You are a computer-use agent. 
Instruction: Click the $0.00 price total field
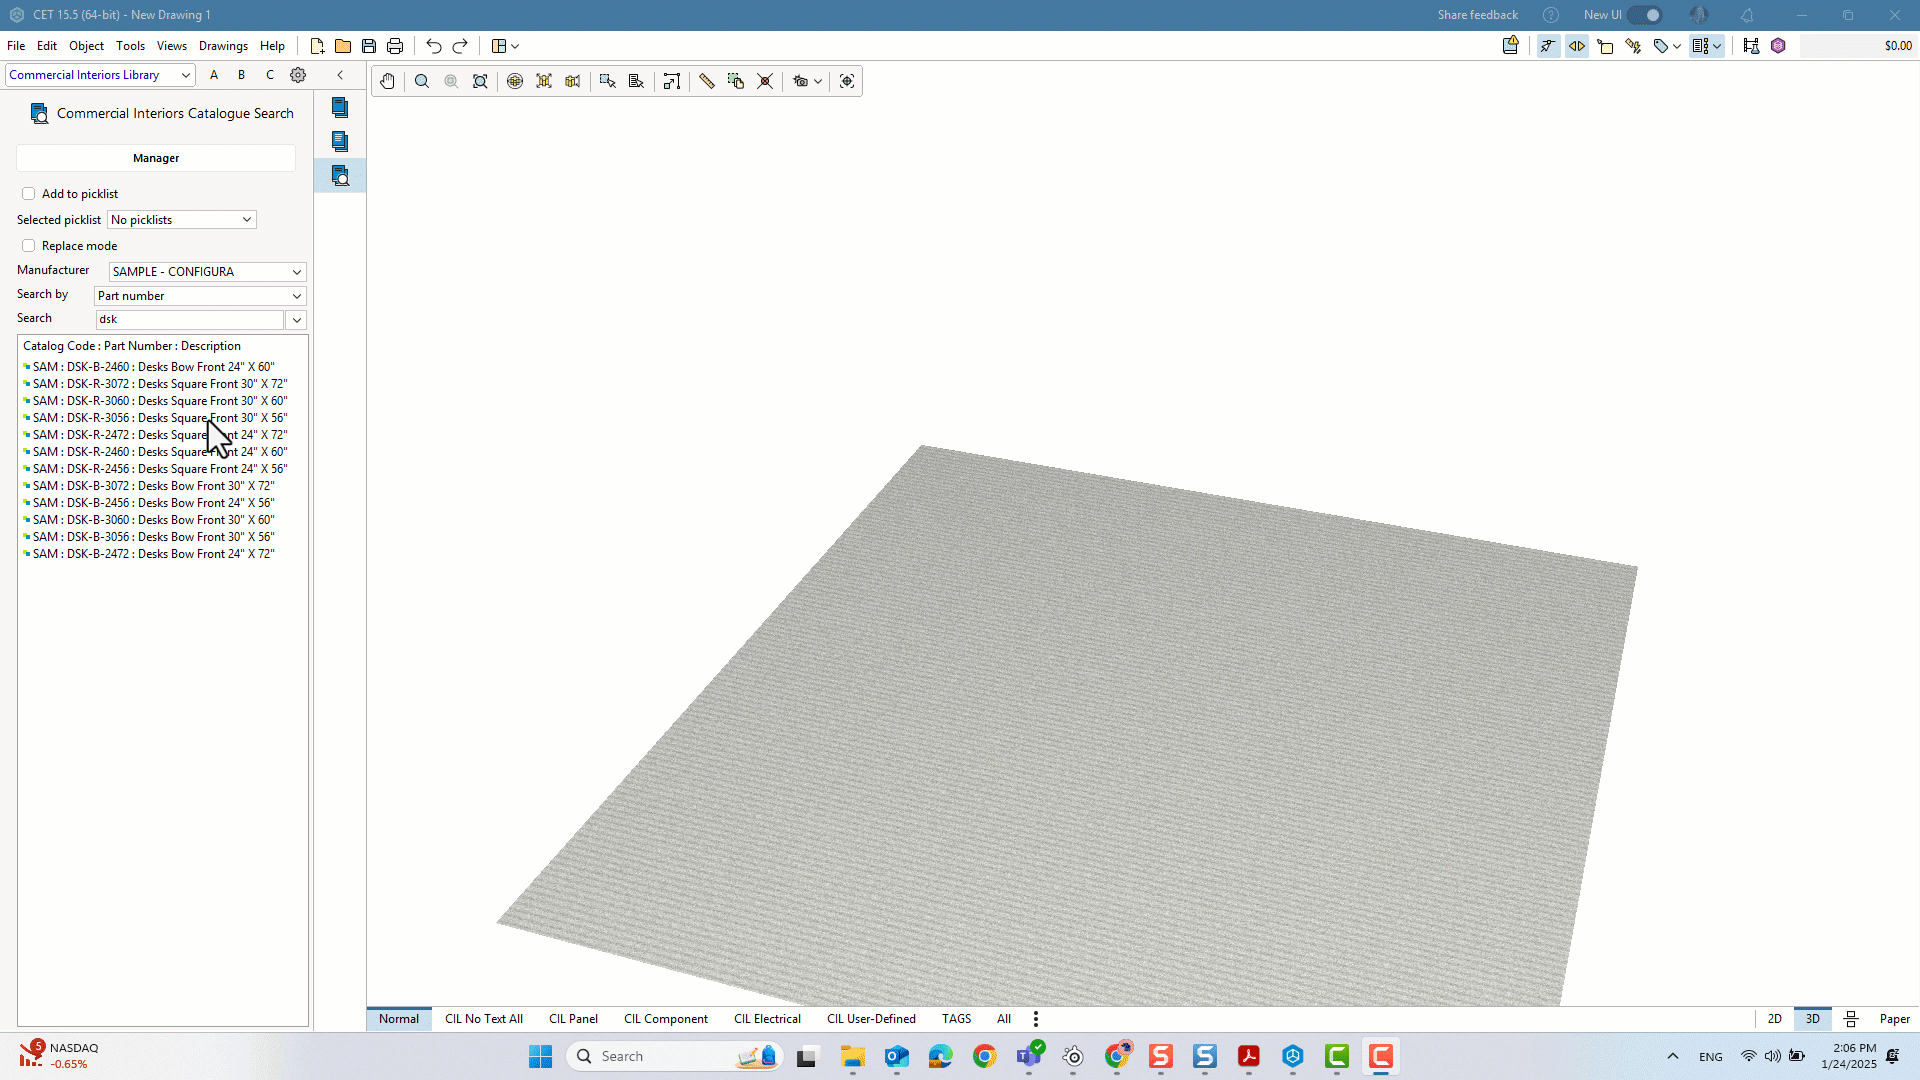point(1858,46)
